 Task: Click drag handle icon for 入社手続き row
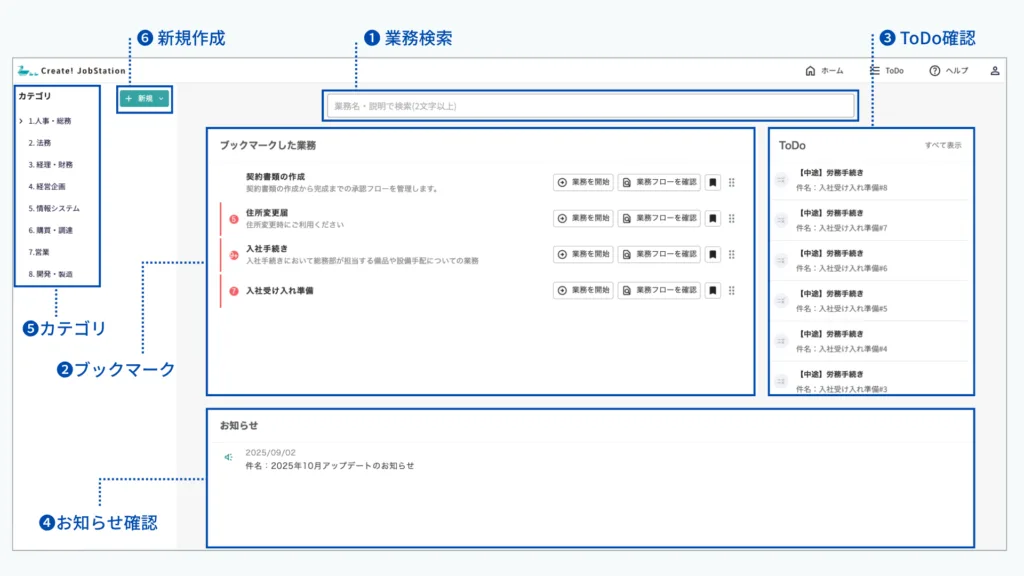(x=732, y=254)
